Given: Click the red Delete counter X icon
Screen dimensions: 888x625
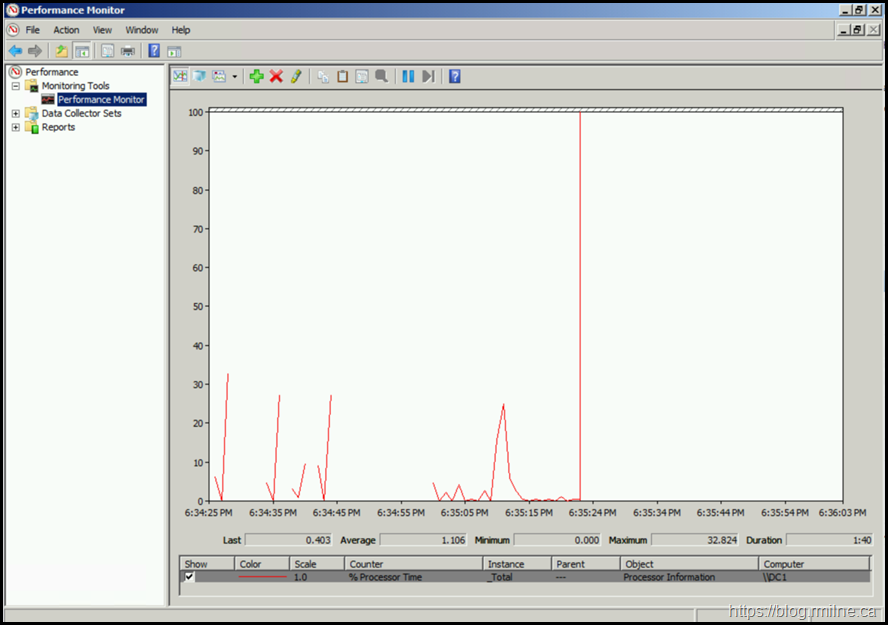Looking at the screenshot, I should coord(276,76).
